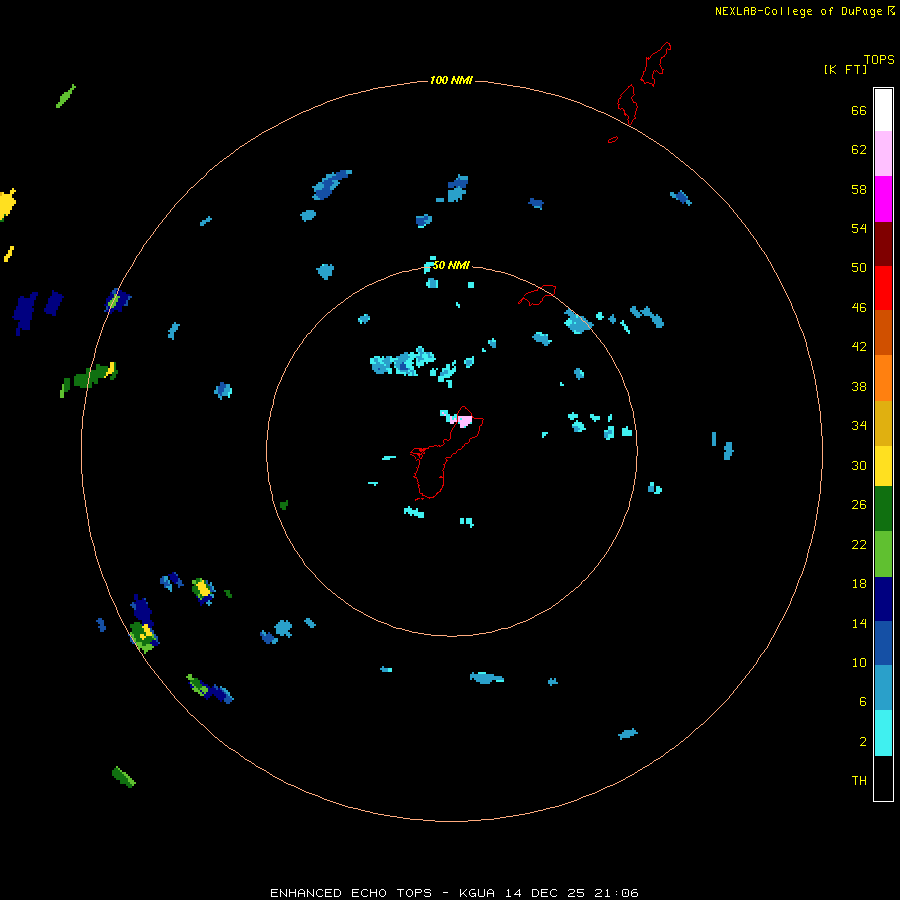Select the legend value 58
Screen dimensions: 900x900
[859, 189]
